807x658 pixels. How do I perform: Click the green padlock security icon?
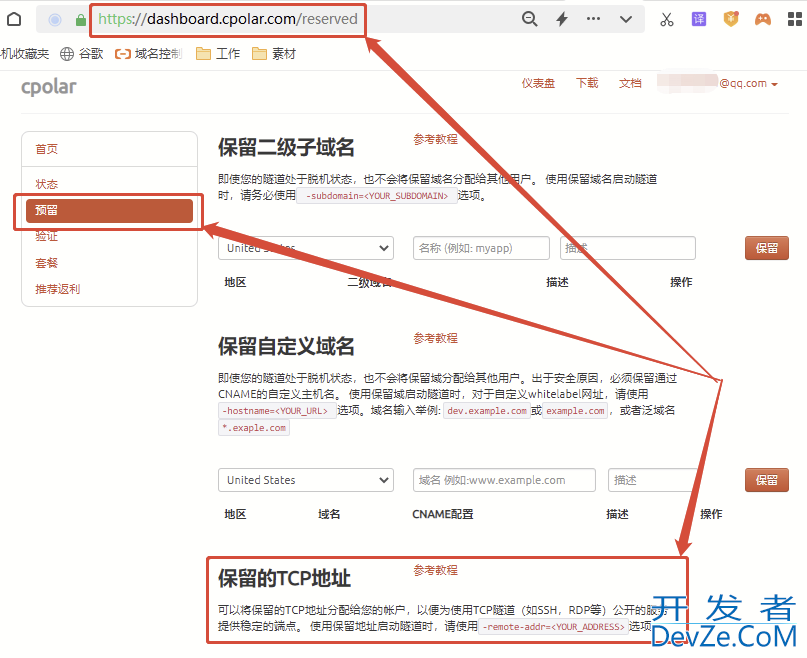pos(80,20)
